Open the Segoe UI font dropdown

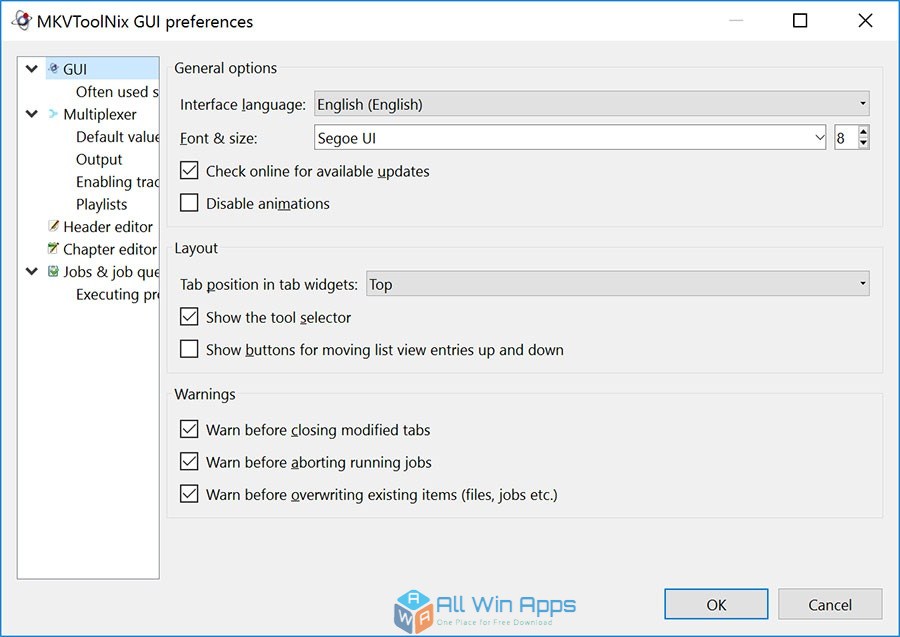[x=570, y=138]
